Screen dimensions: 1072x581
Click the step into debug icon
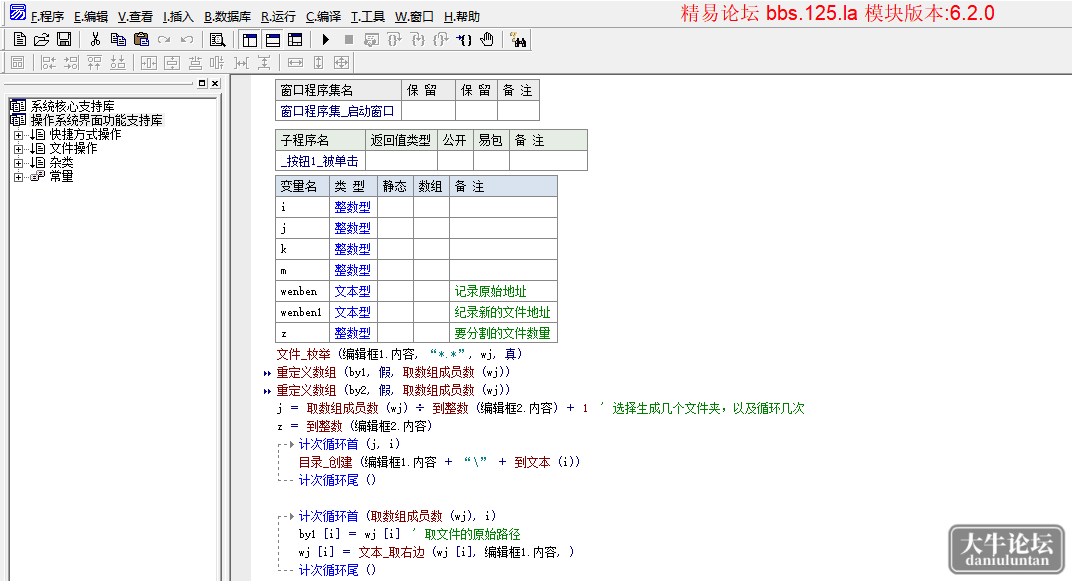418,40
